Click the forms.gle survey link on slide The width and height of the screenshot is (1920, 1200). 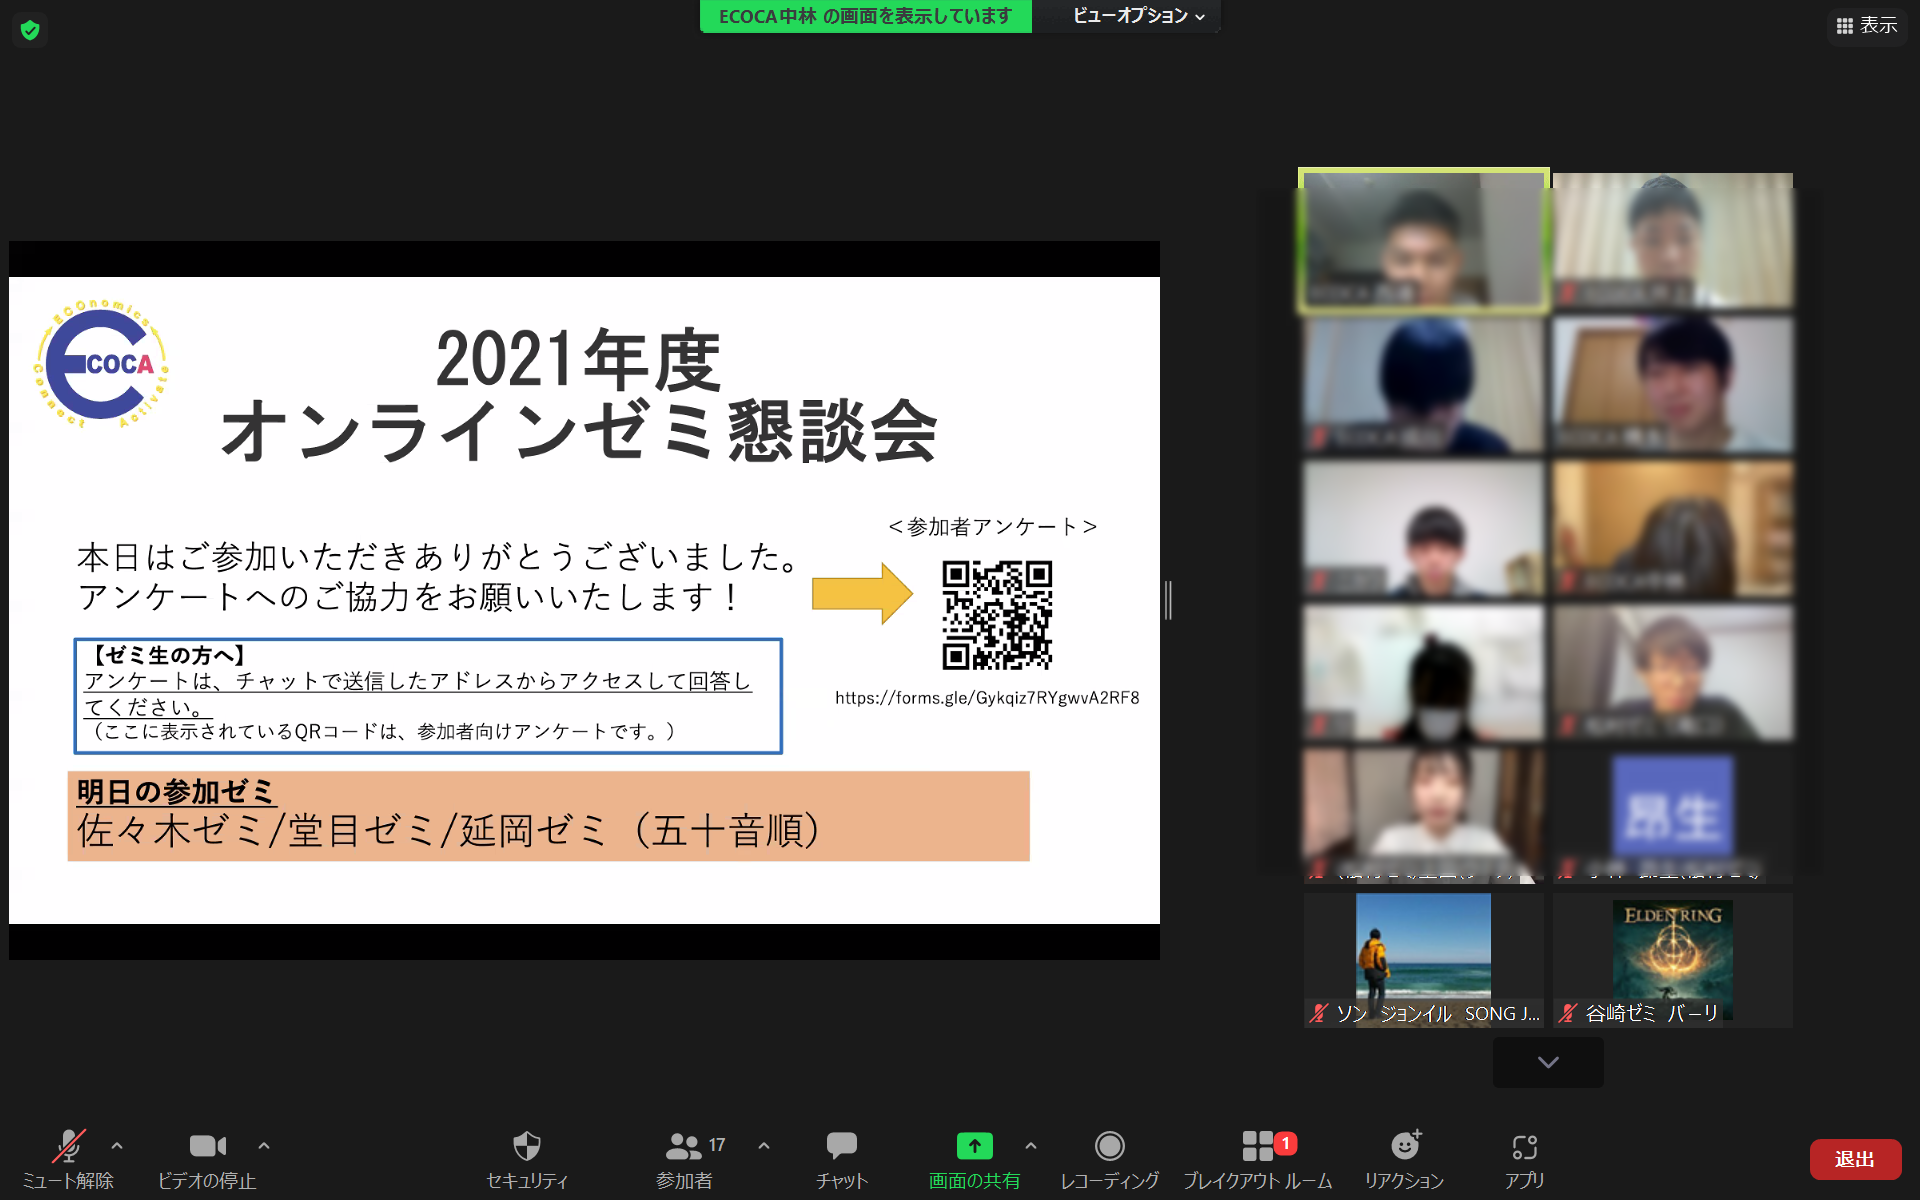click(x=988, y=698)
